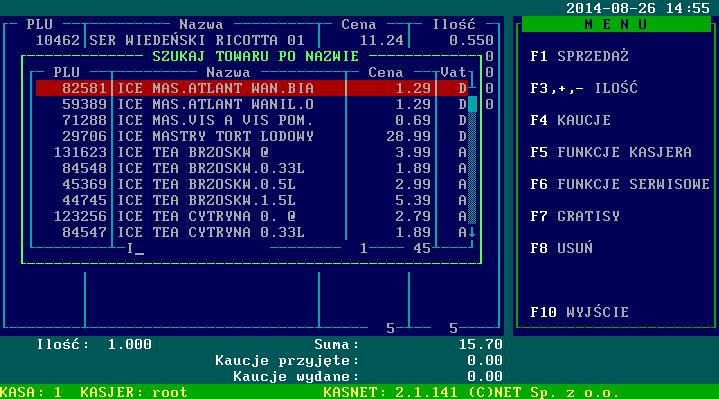Click receipt PLU 10462
The image size is (719, 399).
click(58, 40)
